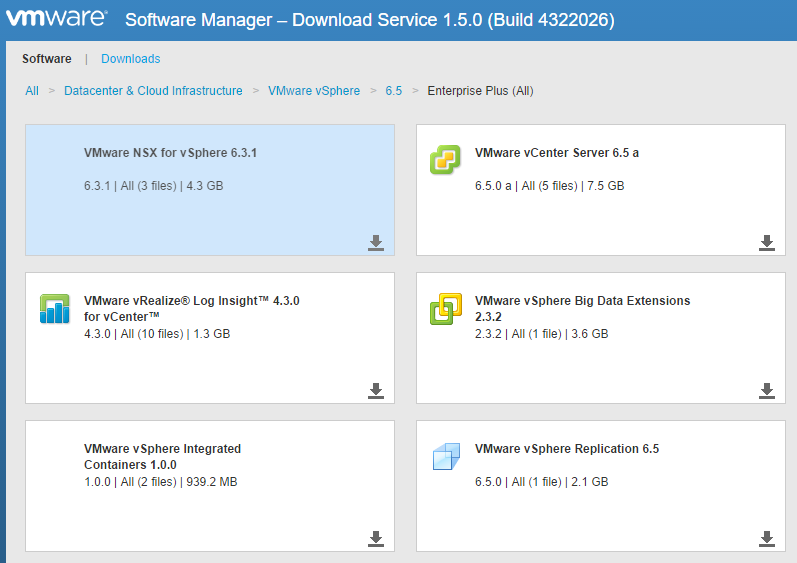Click '6.3.1 | All (3 files) | 4.3 GB'
This screenshot has width=797, height=563.
tap(154, 186)
